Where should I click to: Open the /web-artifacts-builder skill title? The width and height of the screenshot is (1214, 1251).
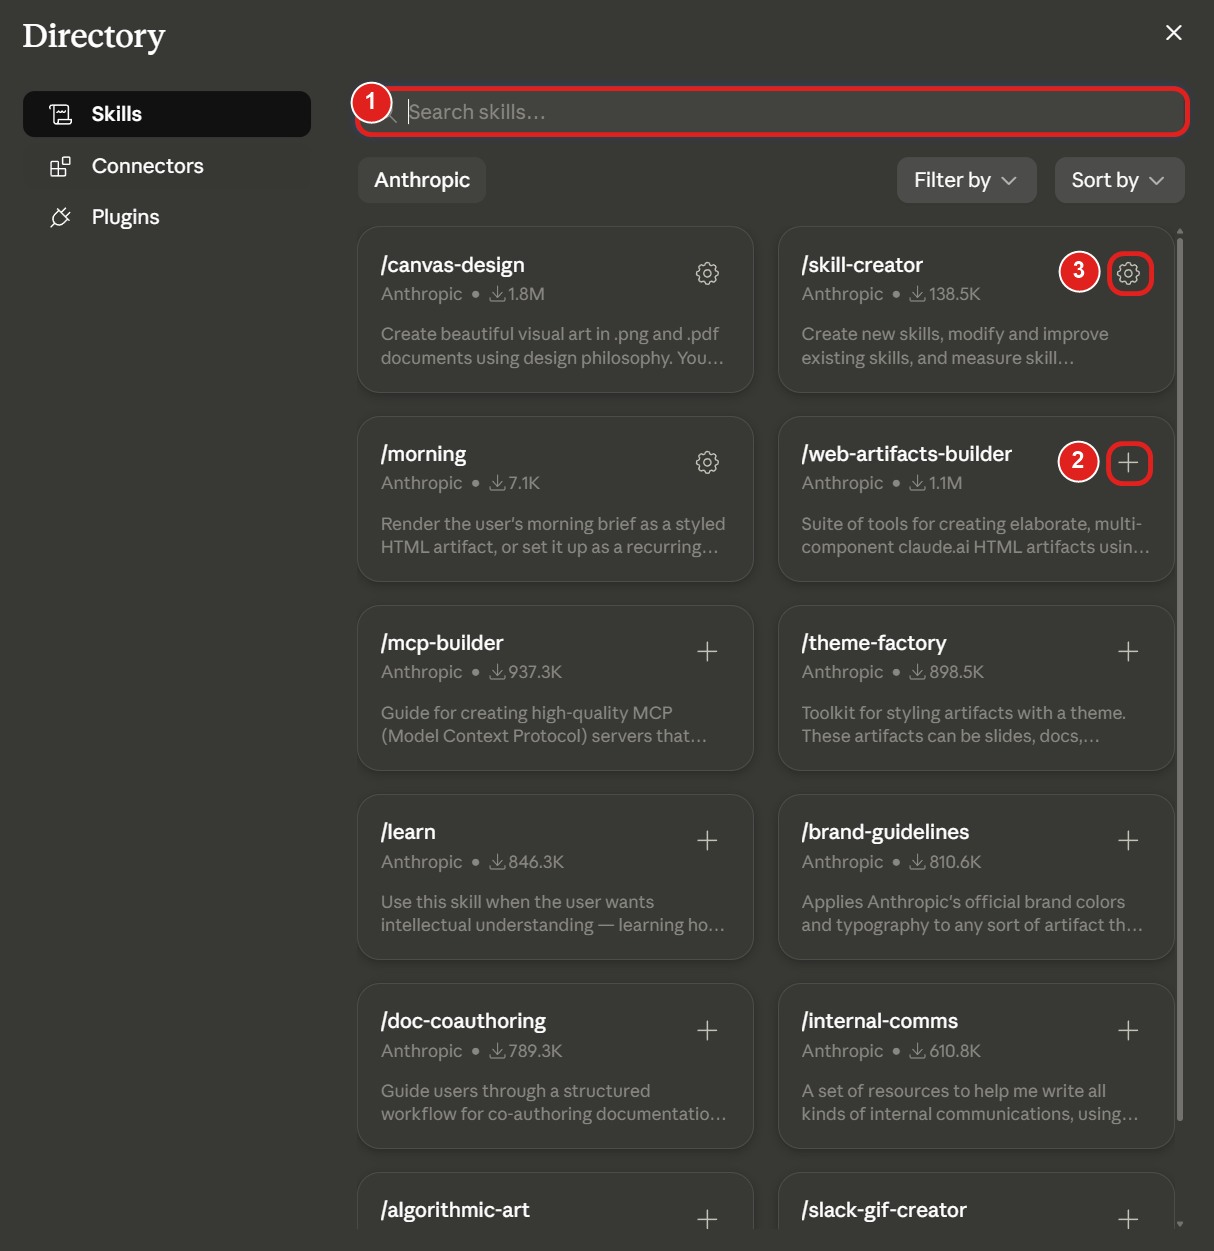coord(906,454)
